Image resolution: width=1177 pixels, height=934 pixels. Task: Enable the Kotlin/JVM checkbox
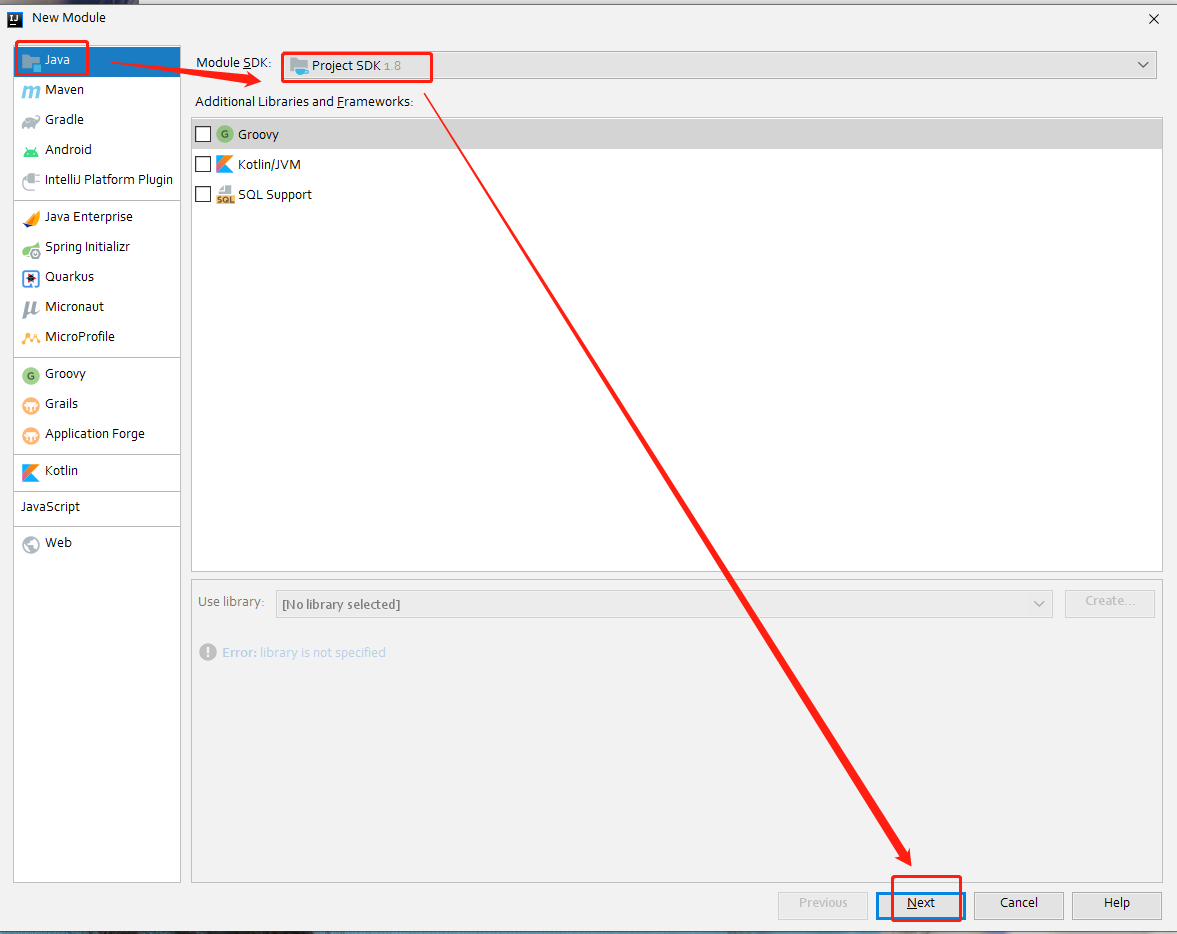click(203, 164)
